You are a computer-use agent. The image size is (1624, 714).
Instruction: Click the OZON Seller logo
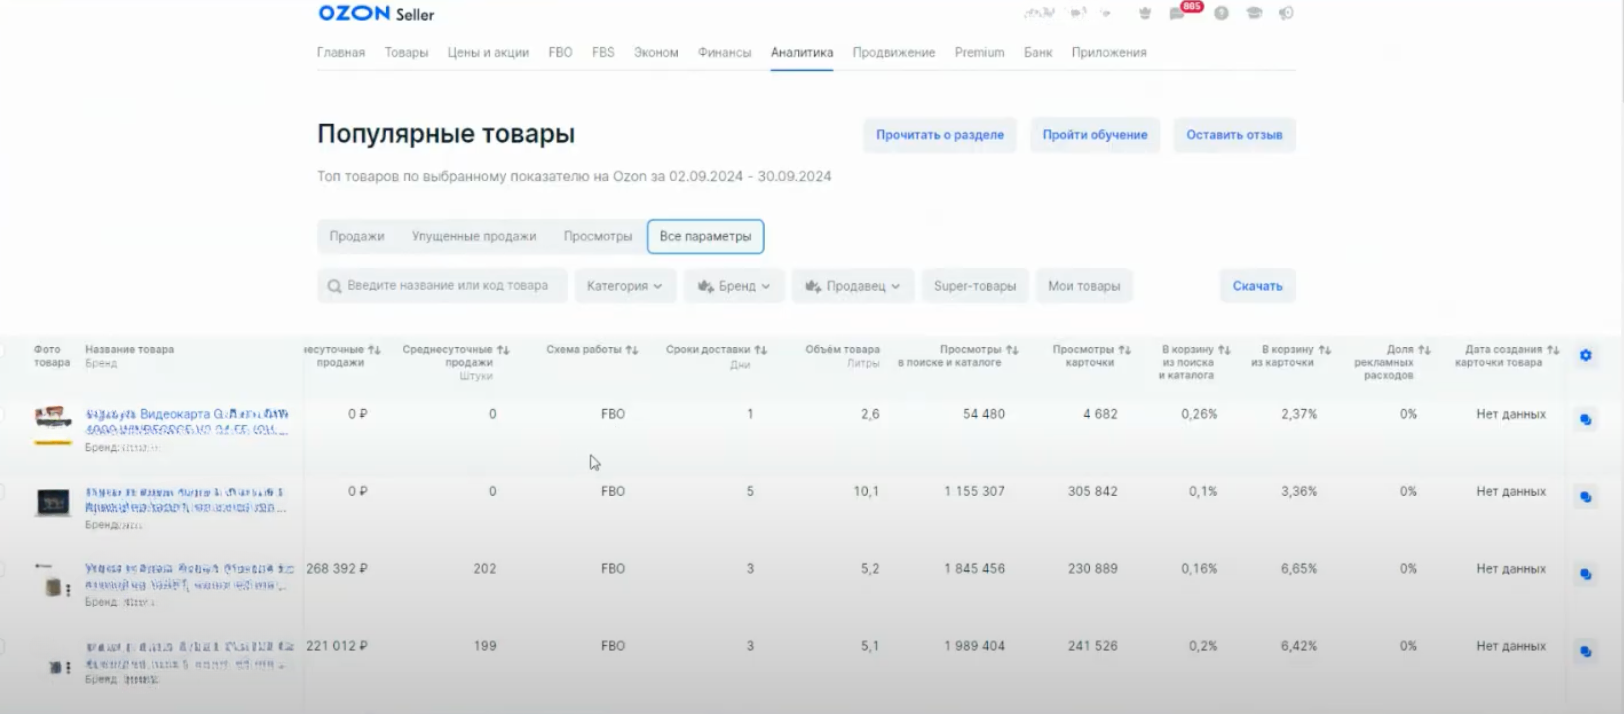tap(376, 14)
